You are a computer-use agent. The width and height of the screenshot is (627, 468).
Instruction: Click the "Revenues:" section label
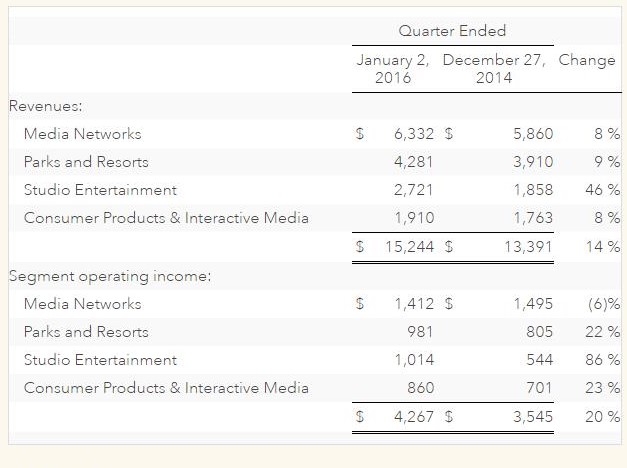point(45,105)
